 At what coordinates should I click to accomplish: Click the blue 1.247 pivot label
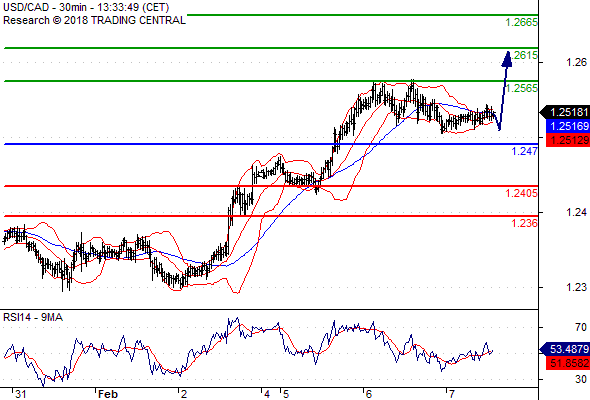tap(525, 151)
